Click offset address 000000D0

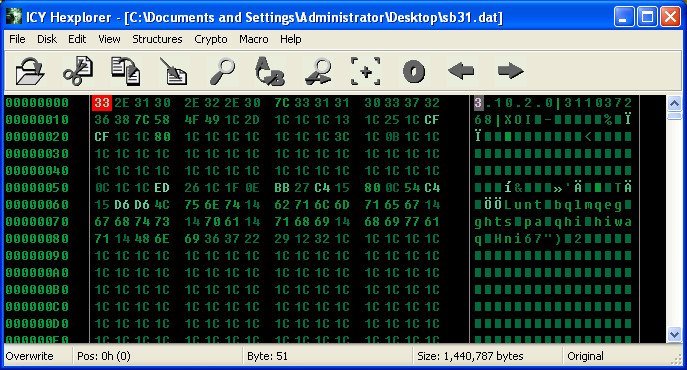[37, 324]
